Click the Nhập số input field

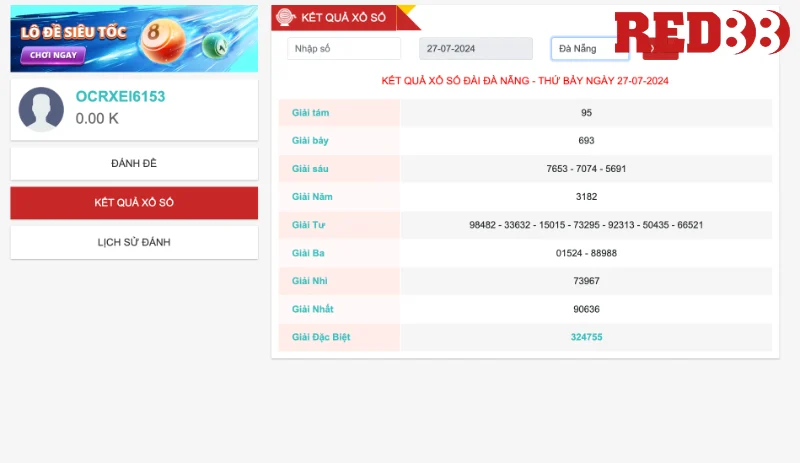coord(343,48)
